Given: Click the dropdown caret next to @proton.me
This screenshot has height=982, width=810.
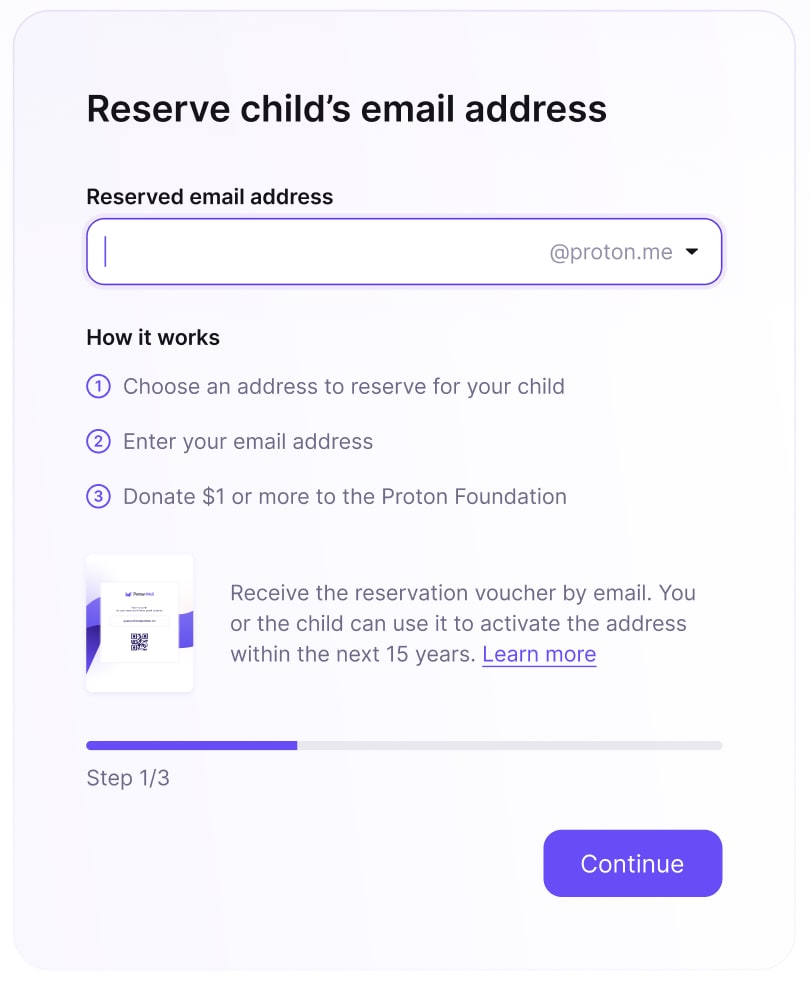Looking at the screenshot, I should (691, 252).
